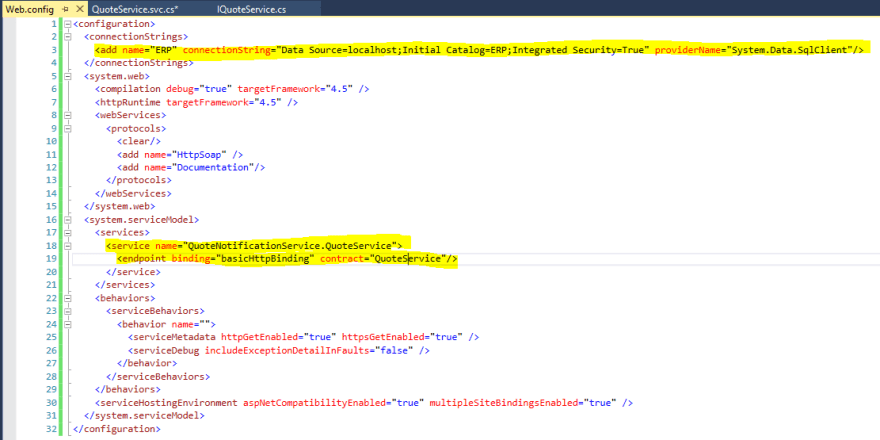Viewport: 880px width, 440px height.
Task: Collapse the behavior element on line 24
Action: (x=68, y=324)
